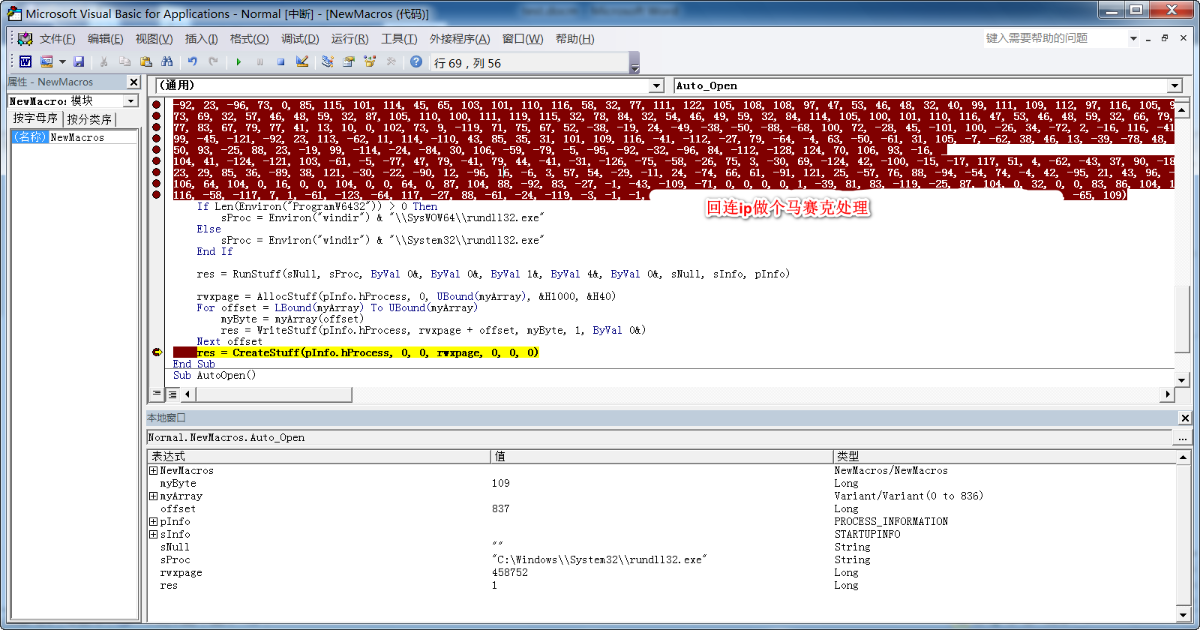Image resolution: width=1200 pixels, height=630 pixels.
Task: Select the (名称) property row
Action: 73,137
